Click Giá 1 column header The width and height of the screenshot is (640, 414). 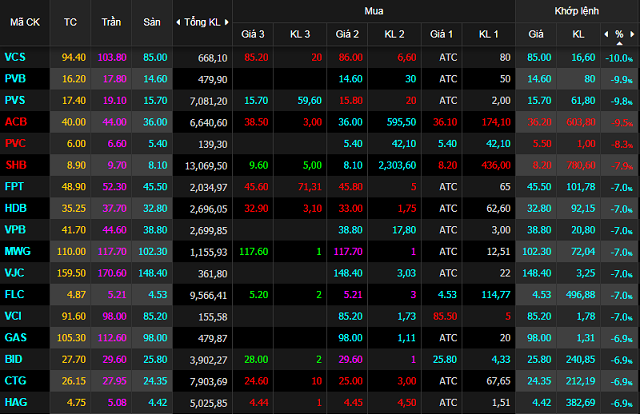(441, 35)
